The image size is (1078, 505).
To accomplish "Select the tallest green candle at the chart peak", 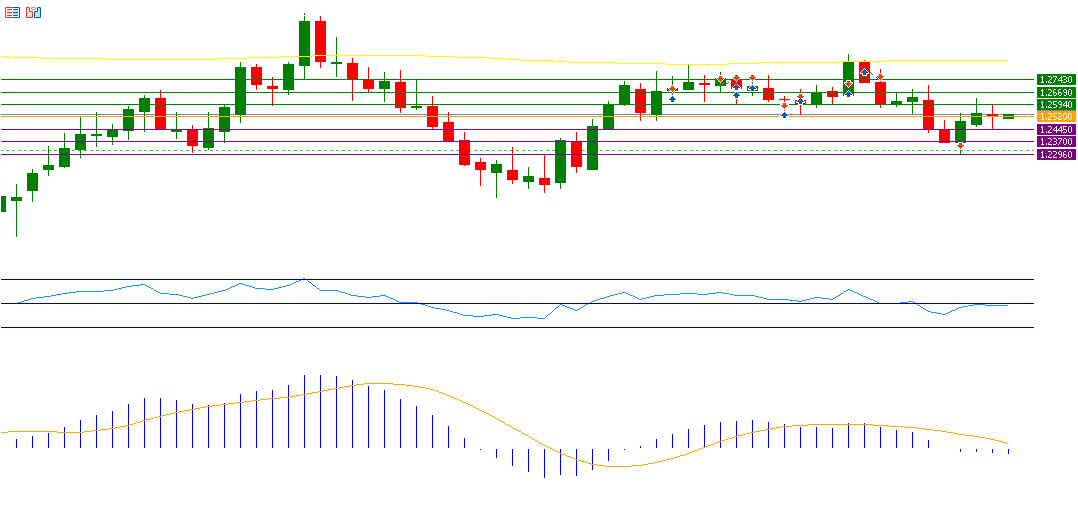I will coord(304,43).
